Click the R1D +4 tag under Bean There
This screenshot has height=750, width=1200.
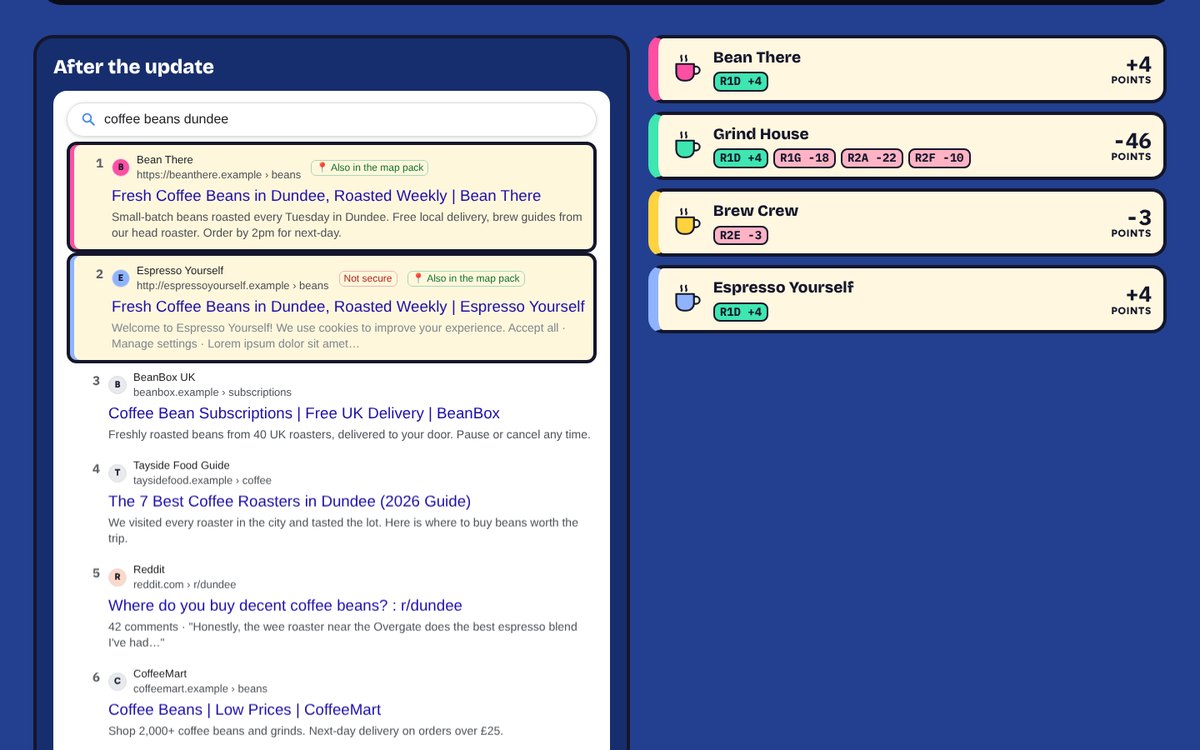(740, 81)
